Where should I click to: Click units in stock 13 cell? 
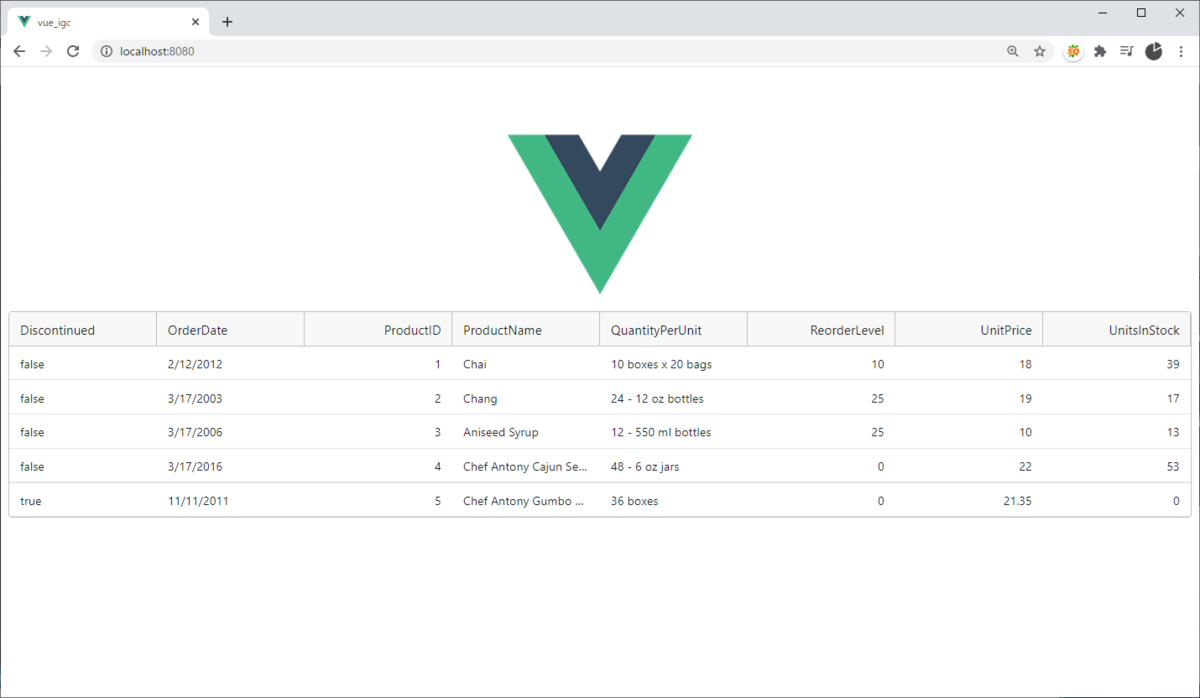[x=1117, y=432]
